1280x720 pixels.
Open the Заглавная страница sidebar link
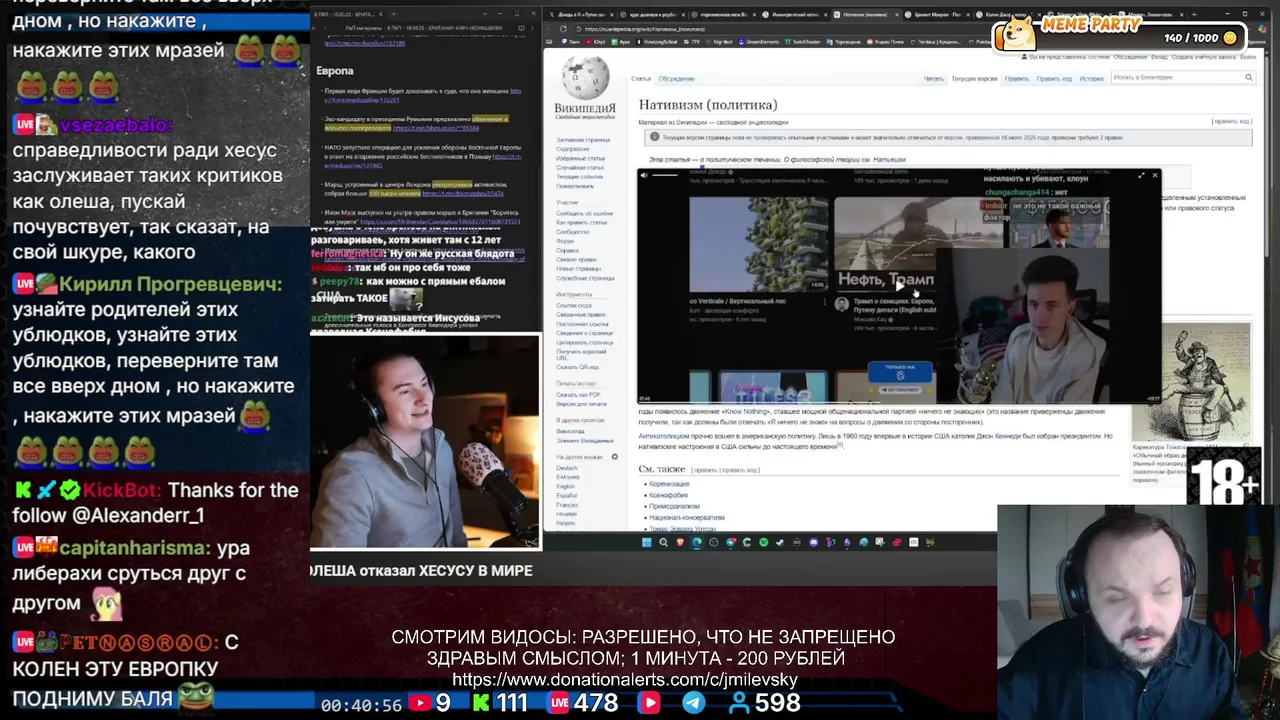(x=583, y=140)
